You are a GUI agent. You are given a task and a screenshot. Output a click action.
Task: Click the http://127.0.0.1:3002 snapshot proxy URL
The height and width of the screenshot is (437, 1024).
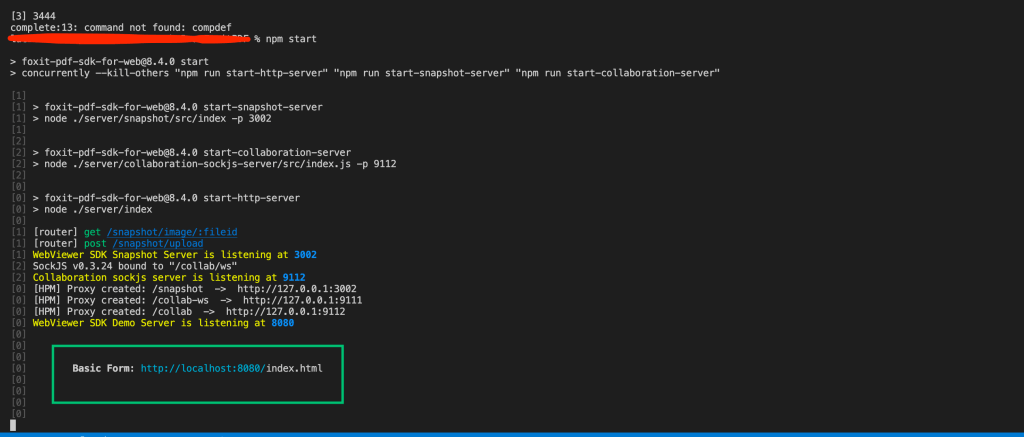click(296, 288)
